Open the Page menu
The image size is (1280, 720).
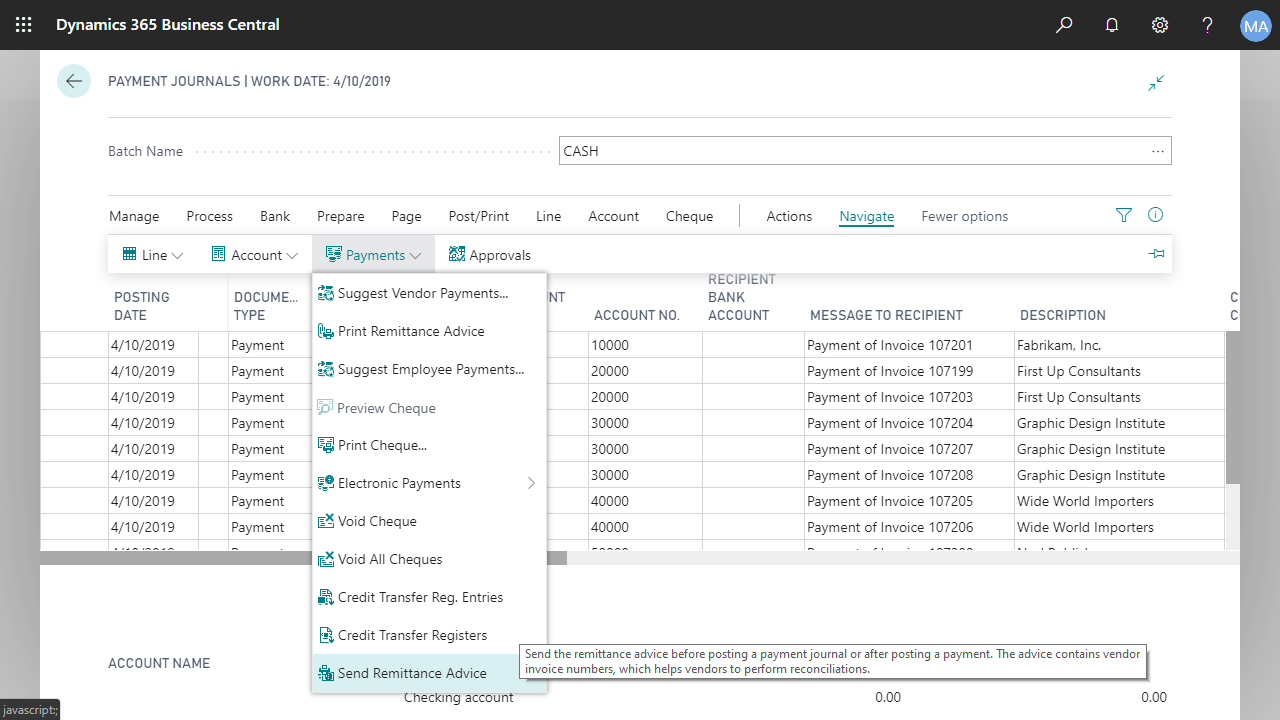pos(407,216)
